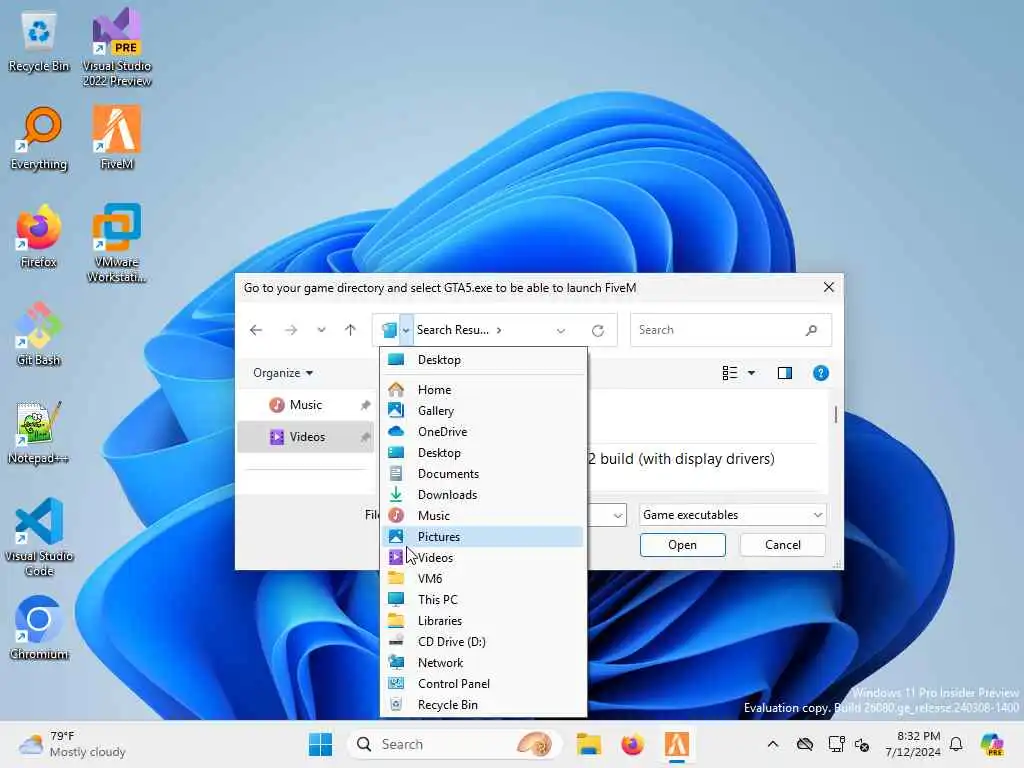Select Pictures in the location list
The image size is (1024, 768).
click(483, 537)
